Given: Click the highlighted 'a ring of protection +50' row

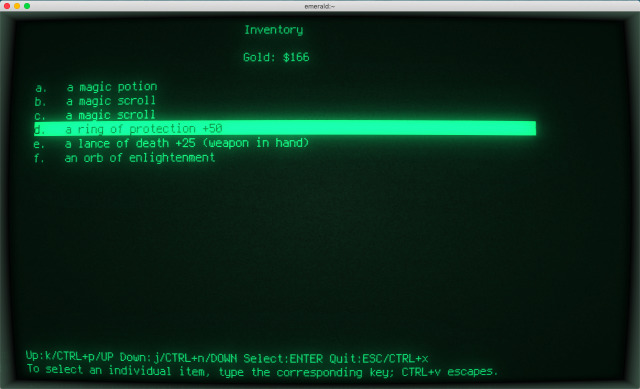Looking at the screenshot, I should click(x=285, y=128).
